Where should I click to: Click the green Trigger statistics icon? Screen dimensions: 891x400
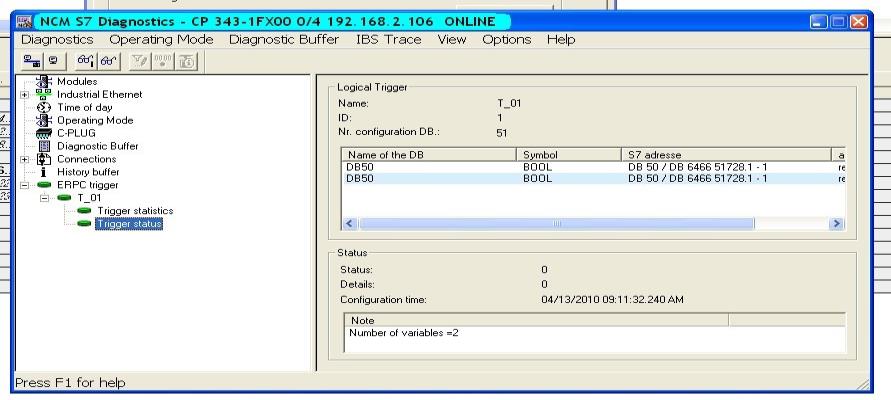[x=84, y=211]
